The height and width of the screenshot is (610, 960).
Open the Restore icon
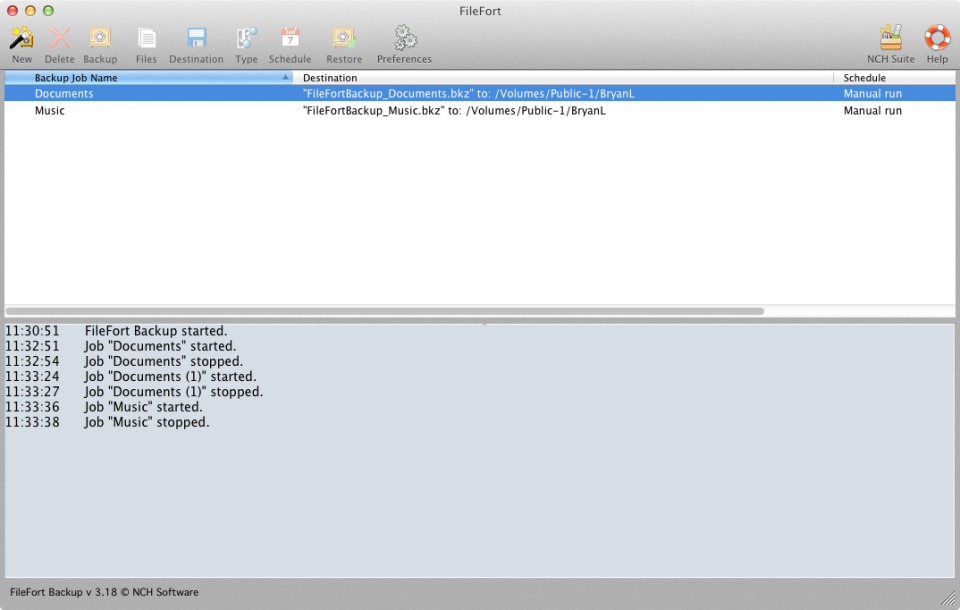click(343, 40)
